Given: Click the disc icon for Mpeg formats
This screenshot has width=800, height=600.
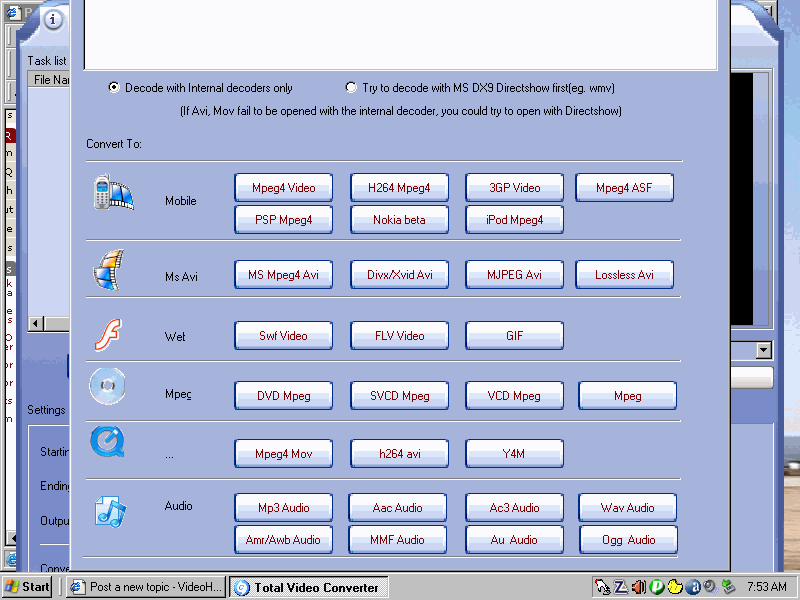Looking at the screenshot, I should pyautogui.click(x=107, y=386).
